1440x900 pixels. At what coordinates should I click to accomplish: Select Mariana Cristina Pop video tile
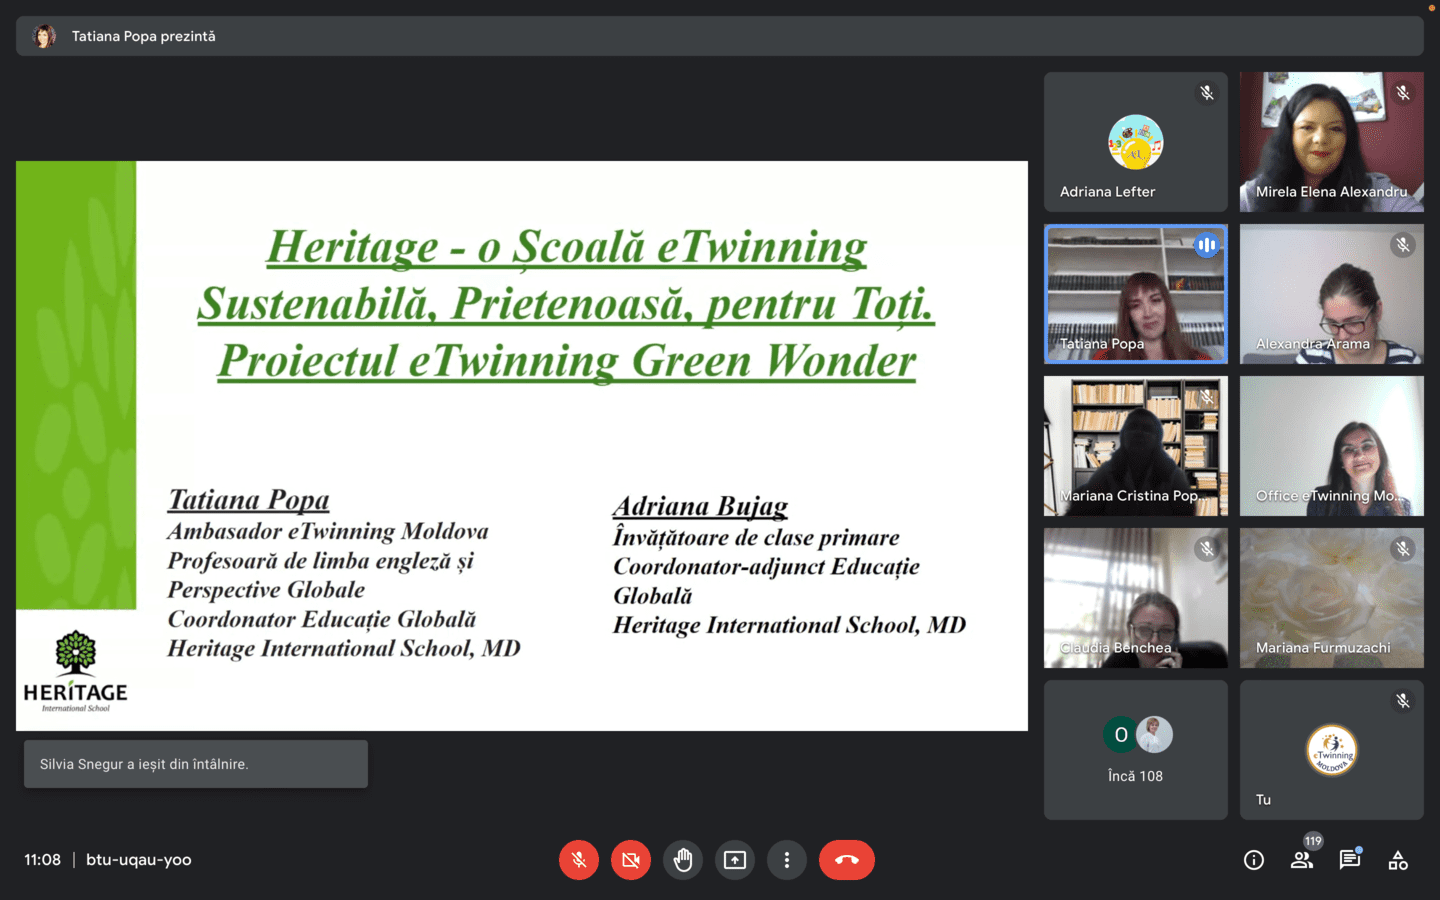[x=1136, y=446]
